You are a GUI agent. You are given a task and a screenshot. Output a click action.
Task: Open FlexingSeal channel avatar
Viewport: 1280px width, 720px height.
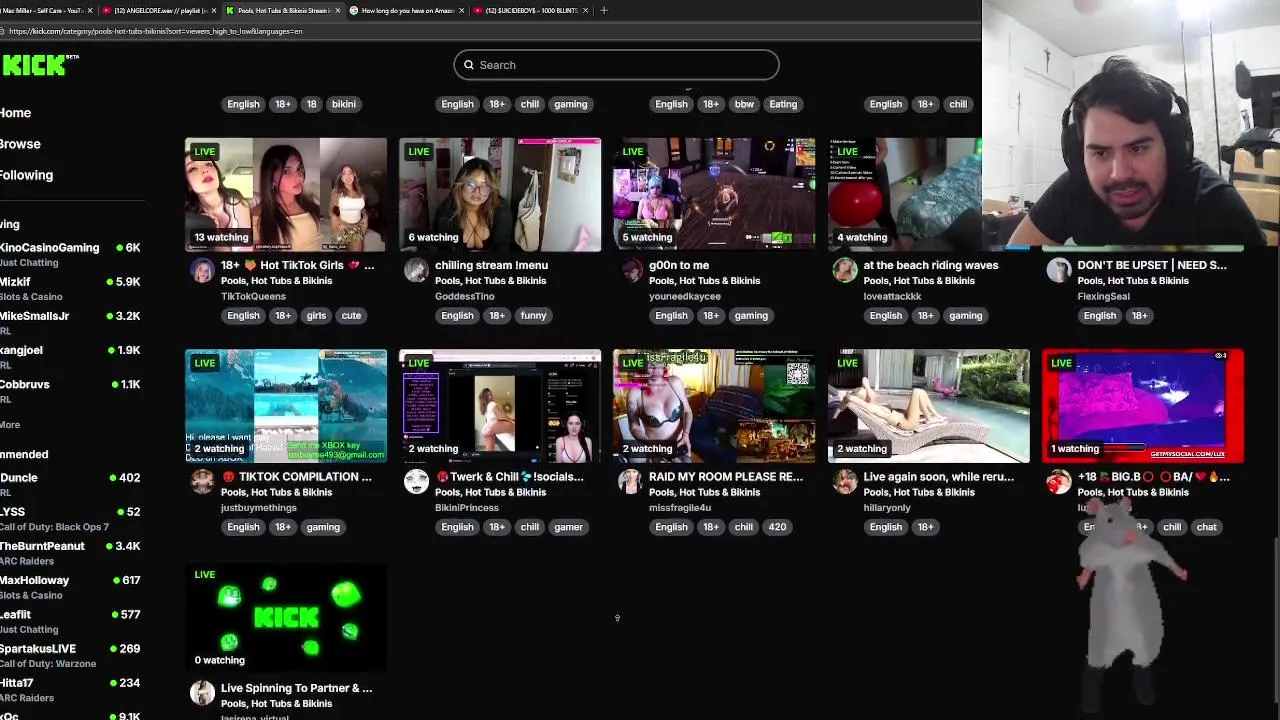click(x=1059, y=271)
